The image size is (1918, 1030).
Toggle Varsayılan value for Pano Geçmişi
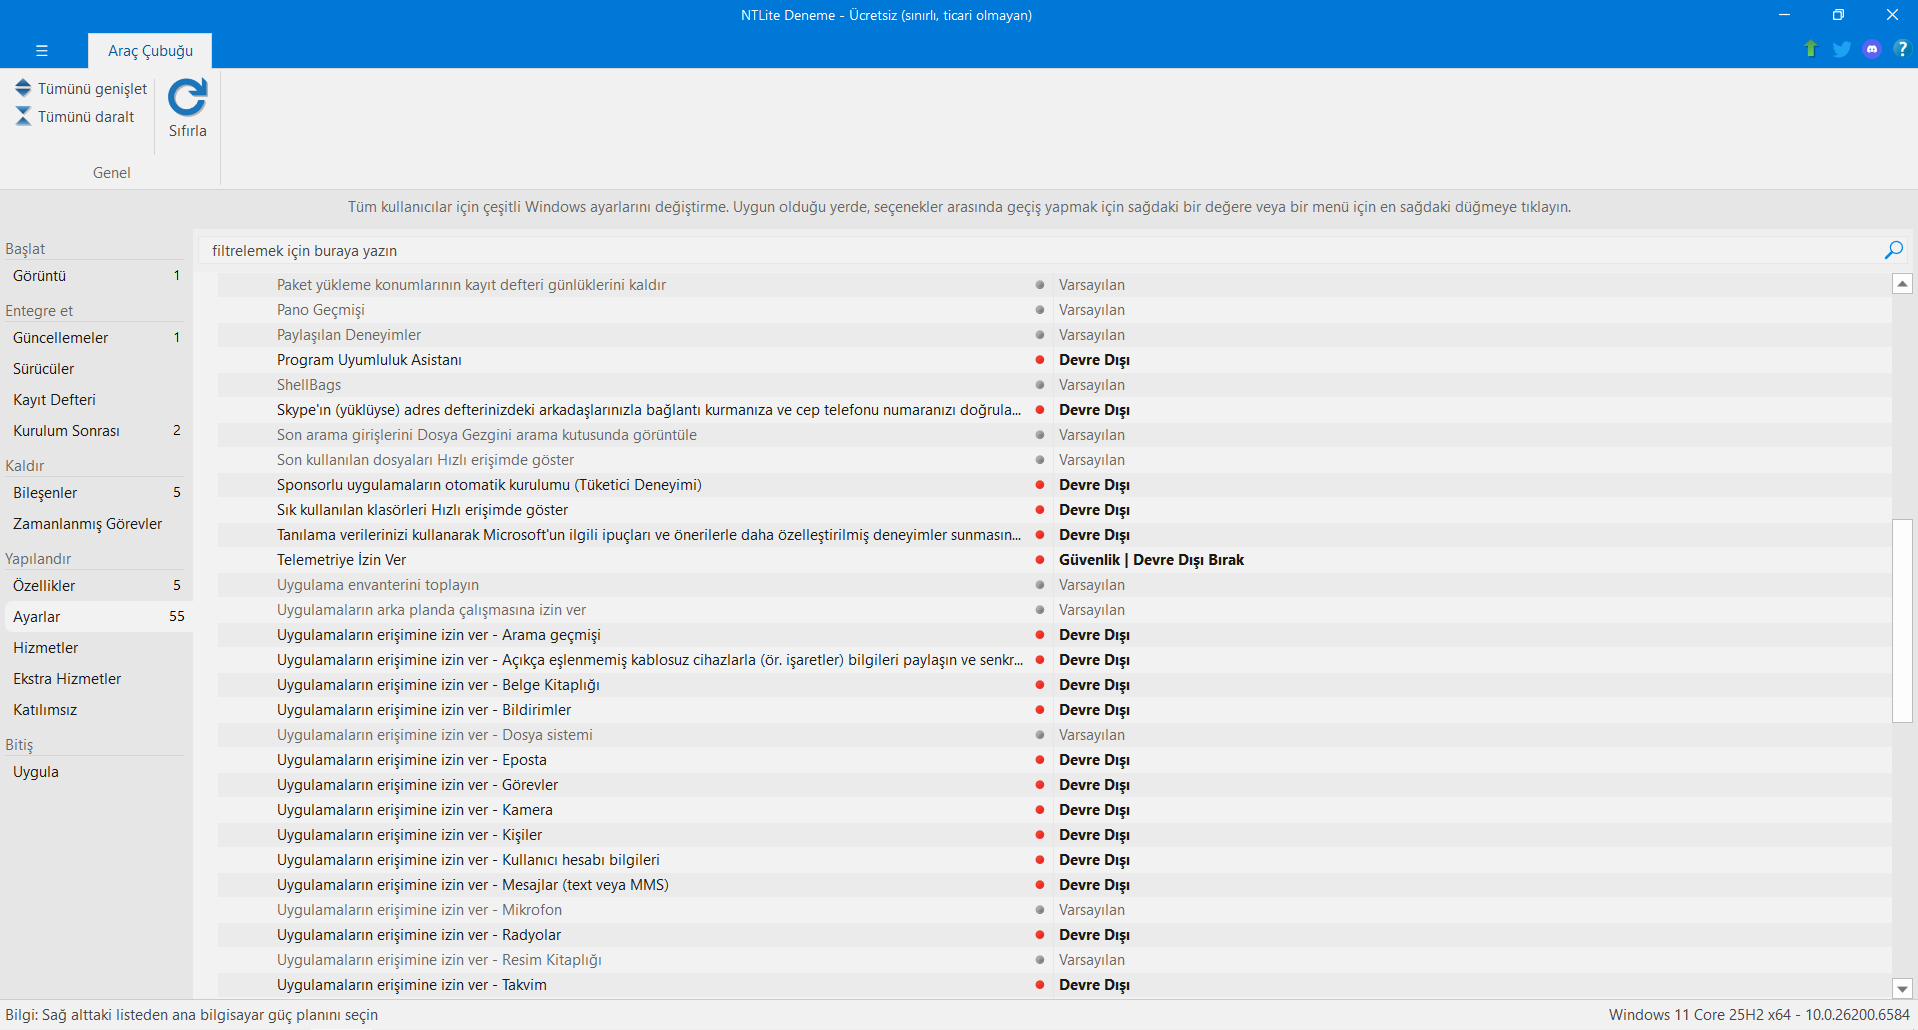1092,310
